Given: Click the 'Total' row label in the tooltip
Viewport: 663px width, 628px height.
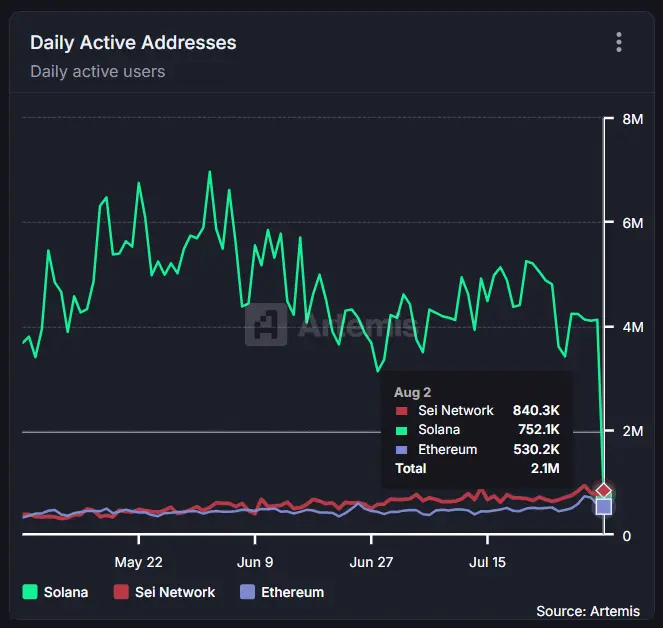Looking at the screenshot, I should (x=411, y=469).
